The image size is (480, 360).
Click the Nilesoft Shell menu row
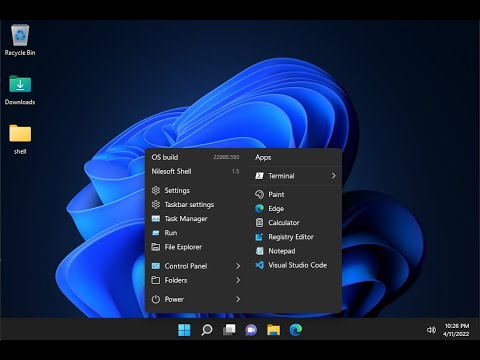[x=196, y=171]
